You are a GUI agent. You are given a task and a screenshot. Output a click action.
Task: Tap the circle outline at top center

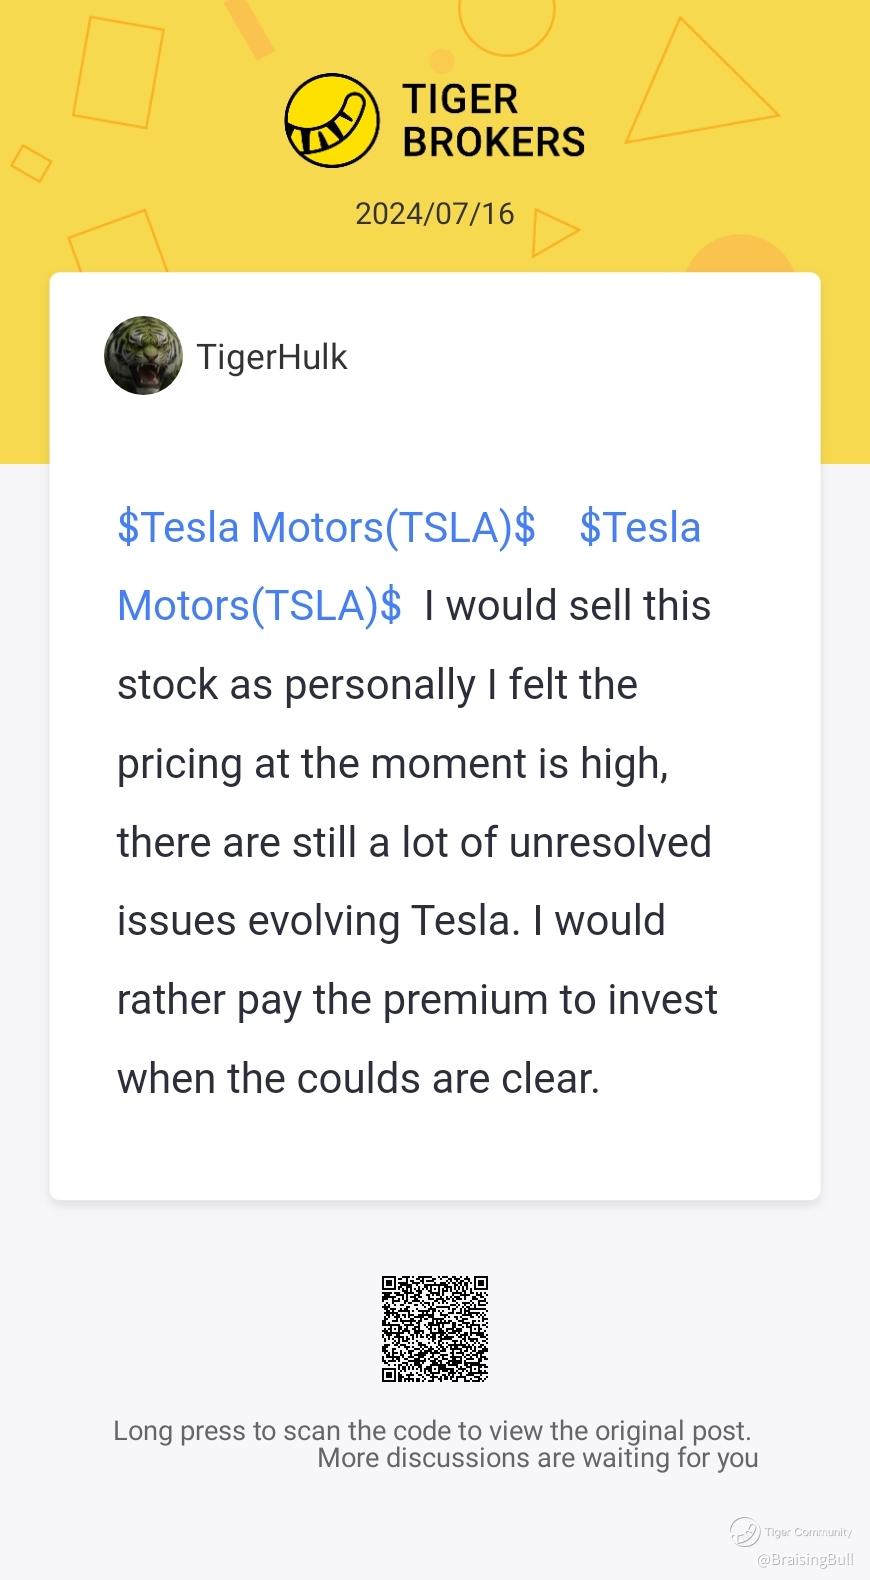coord(506,20)
